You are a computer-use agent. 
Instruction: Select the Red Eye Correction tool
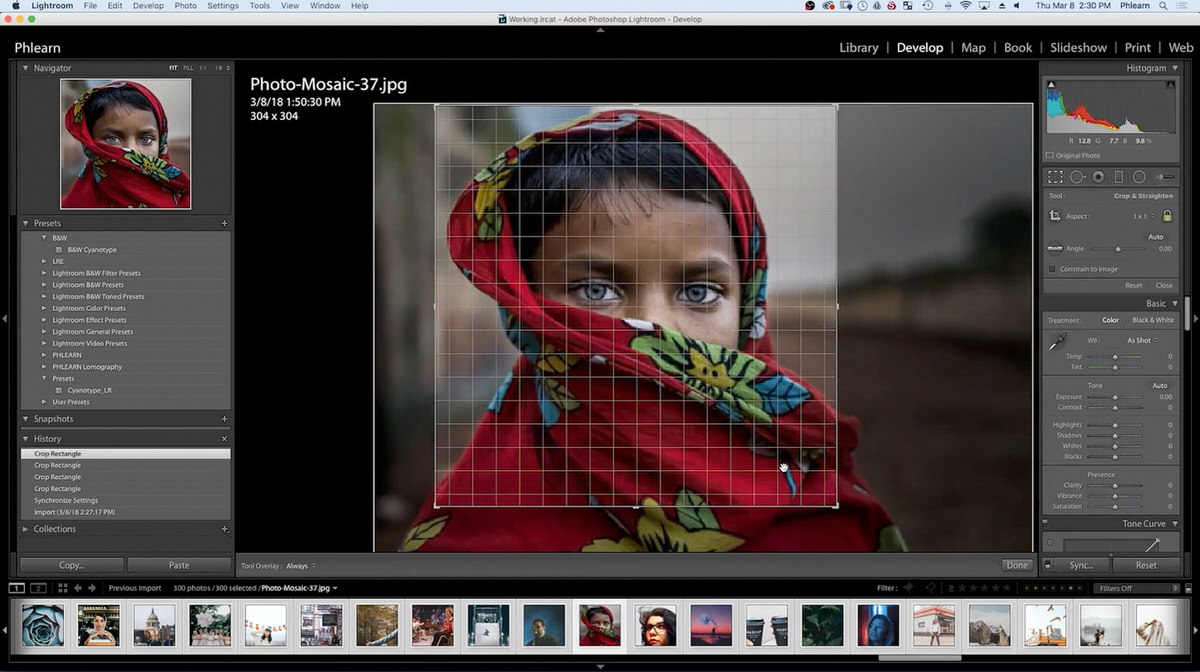(x=1098, y=177)
